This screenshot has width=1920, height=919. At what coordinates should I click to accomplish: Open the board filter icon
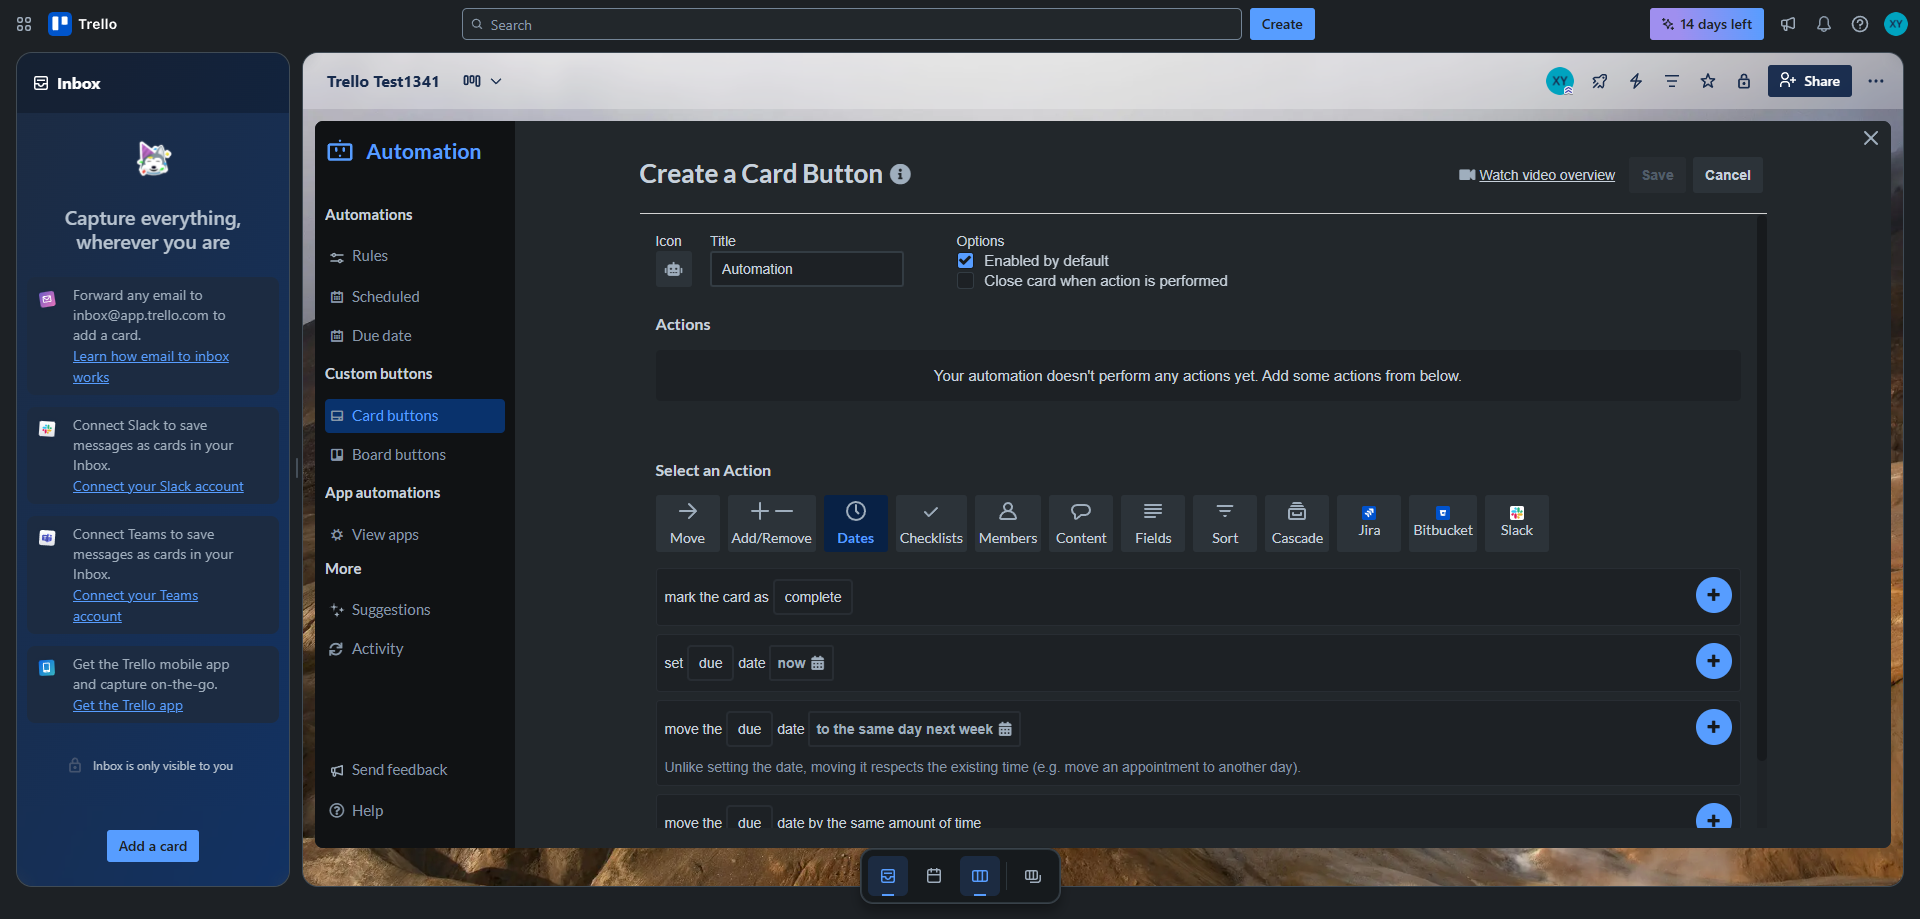[x=1672, y=81]
